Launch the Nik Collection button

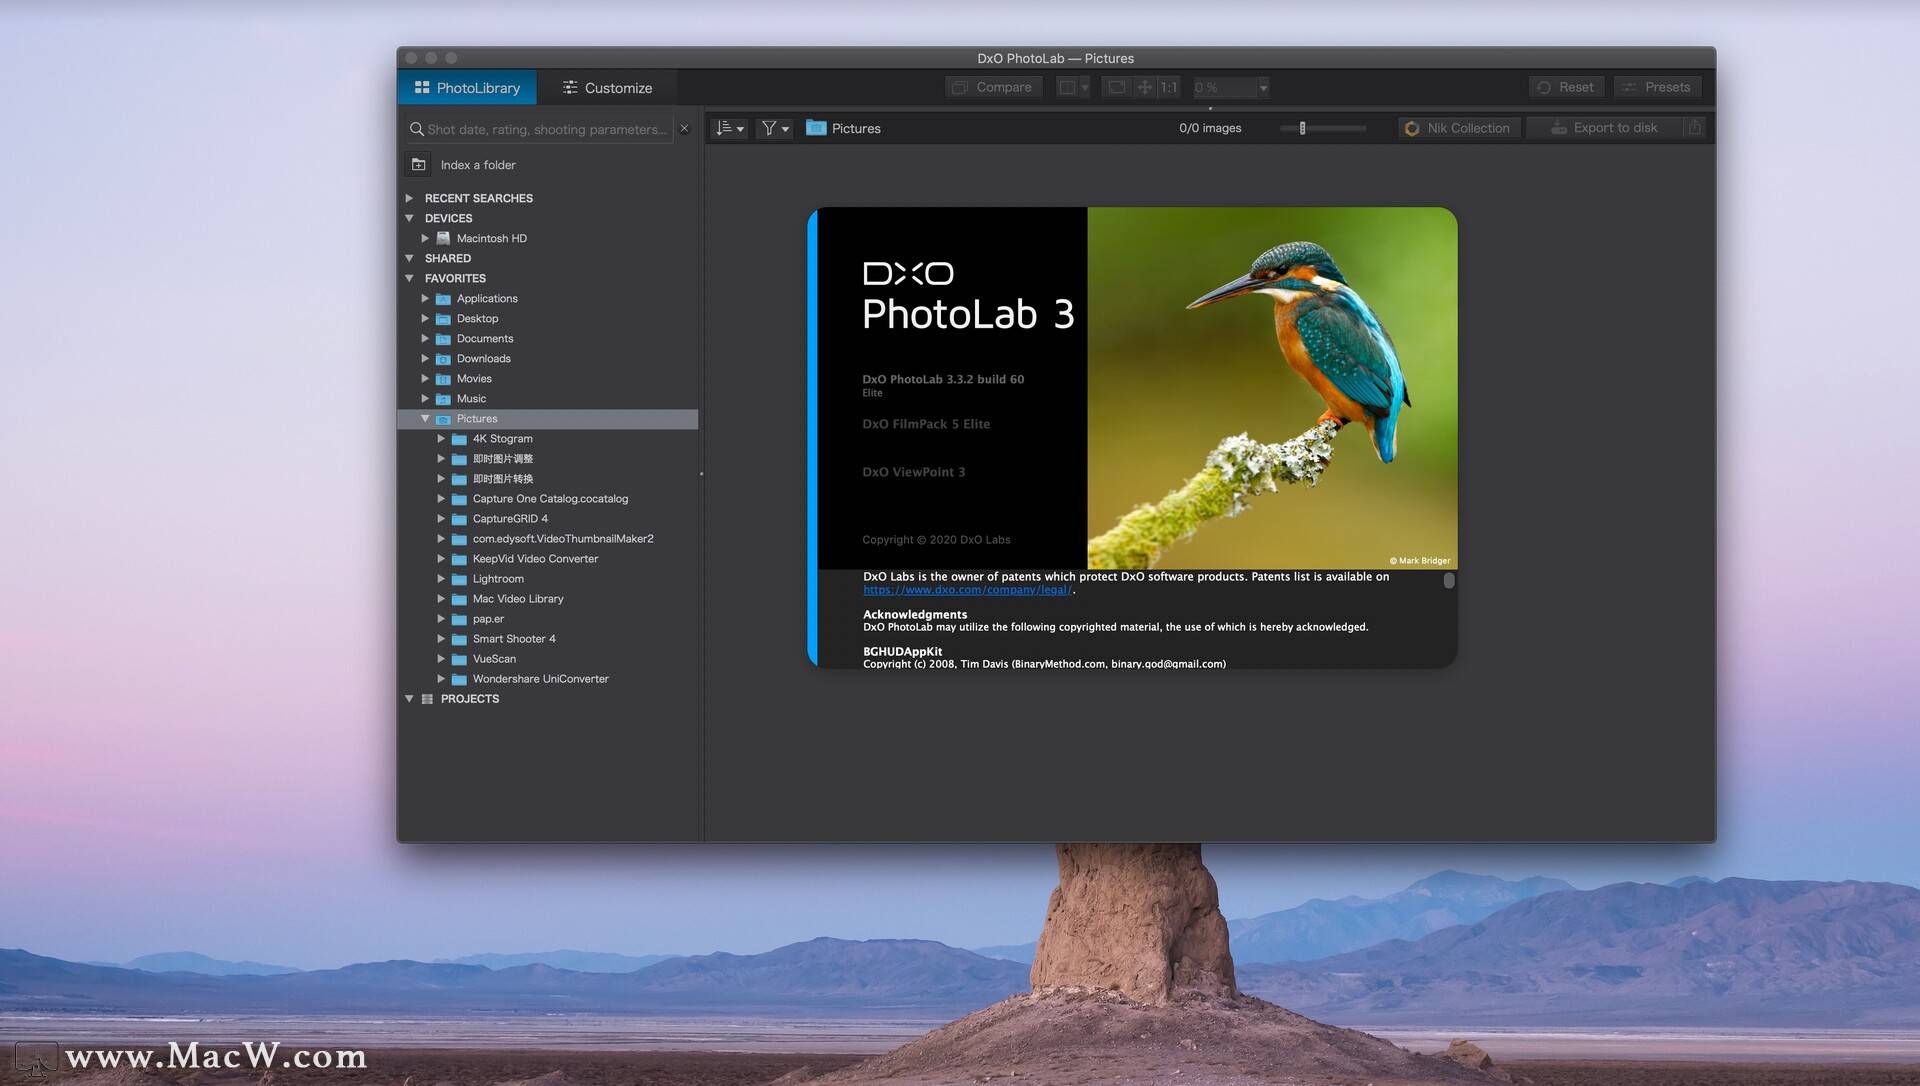point(1458,128)
